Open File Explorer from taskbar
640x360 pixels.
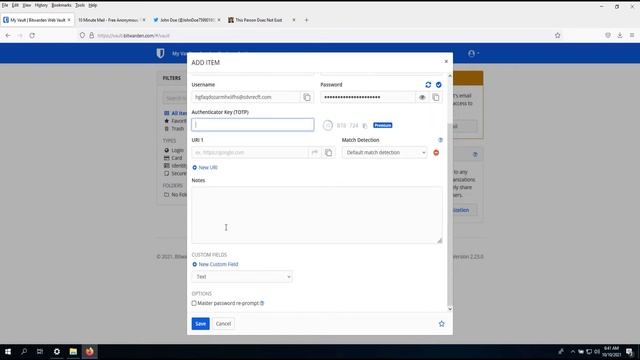[x=73, y=351]
